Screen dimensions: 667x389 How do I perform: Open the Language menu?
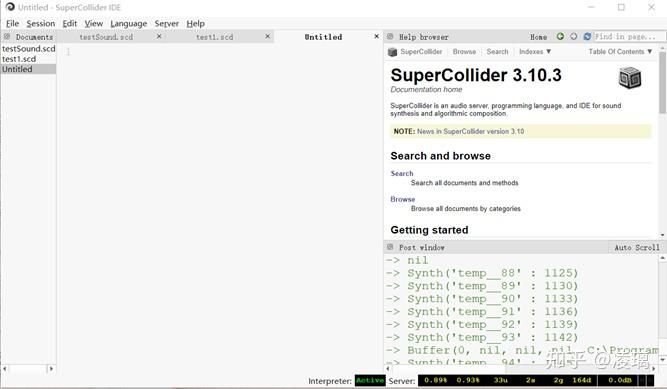point(128,23)
